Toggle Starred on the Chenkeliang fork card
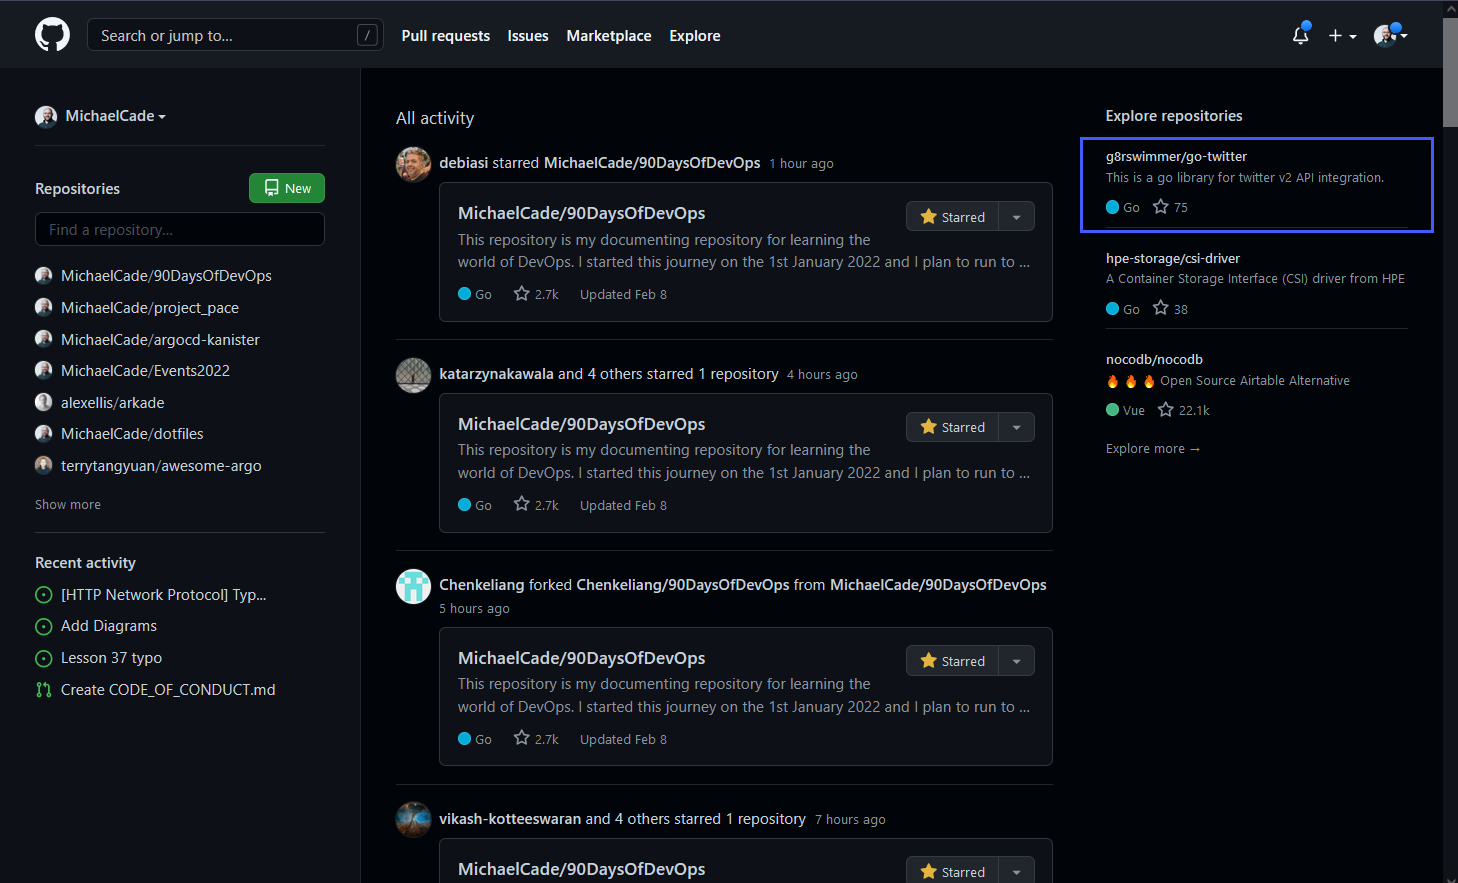The height and width of the screenshot is (883, 1458). [x=951, y=660]
